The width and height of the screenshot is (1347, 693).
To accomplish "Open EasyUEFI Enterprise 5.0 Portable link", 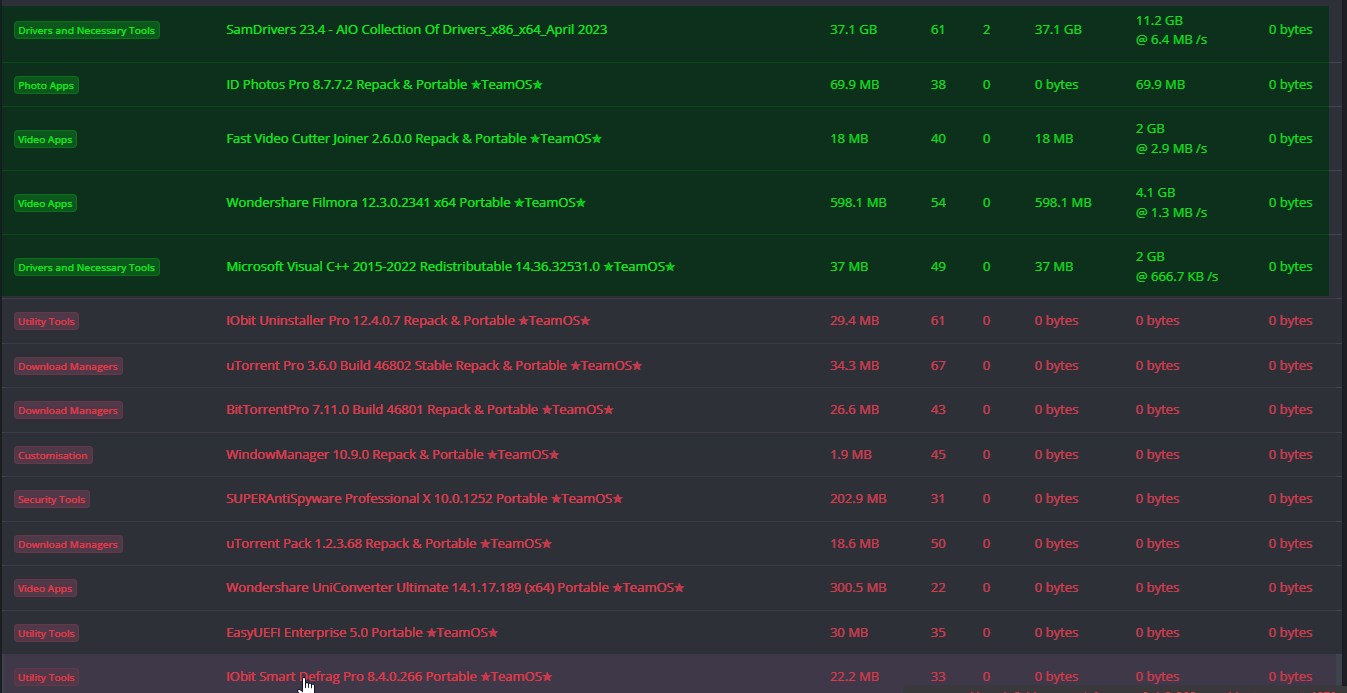I will (362, 633).
